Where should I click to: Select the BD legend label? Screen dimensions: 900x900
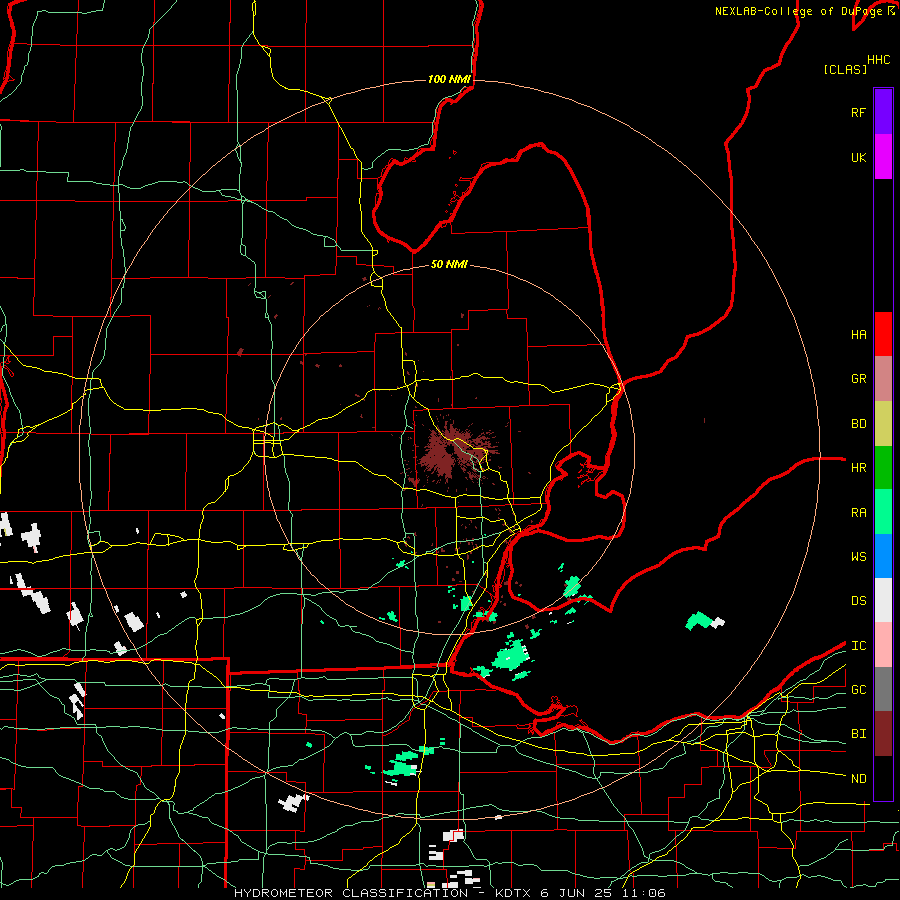[858, 424]
